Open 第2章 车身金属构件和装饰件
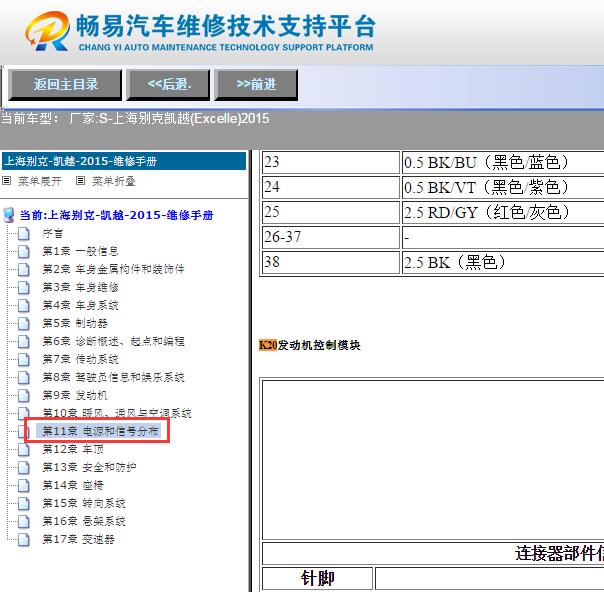Screen dimensions: 604x592 [x=113, y=269]
